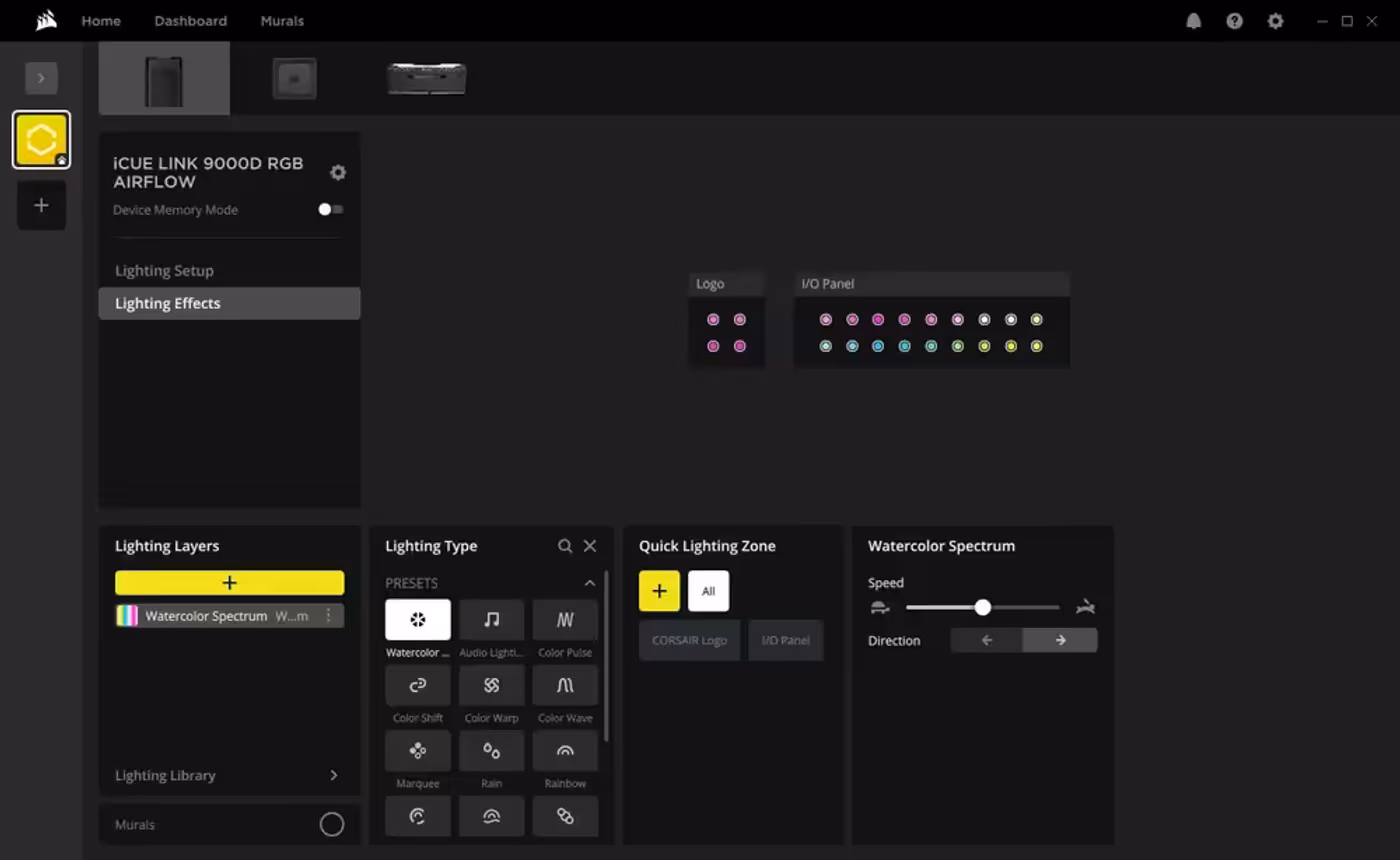The height and width of the screenshot is (860, 1400).
Task: Set direction to left arrow
Action: point(986,640)
